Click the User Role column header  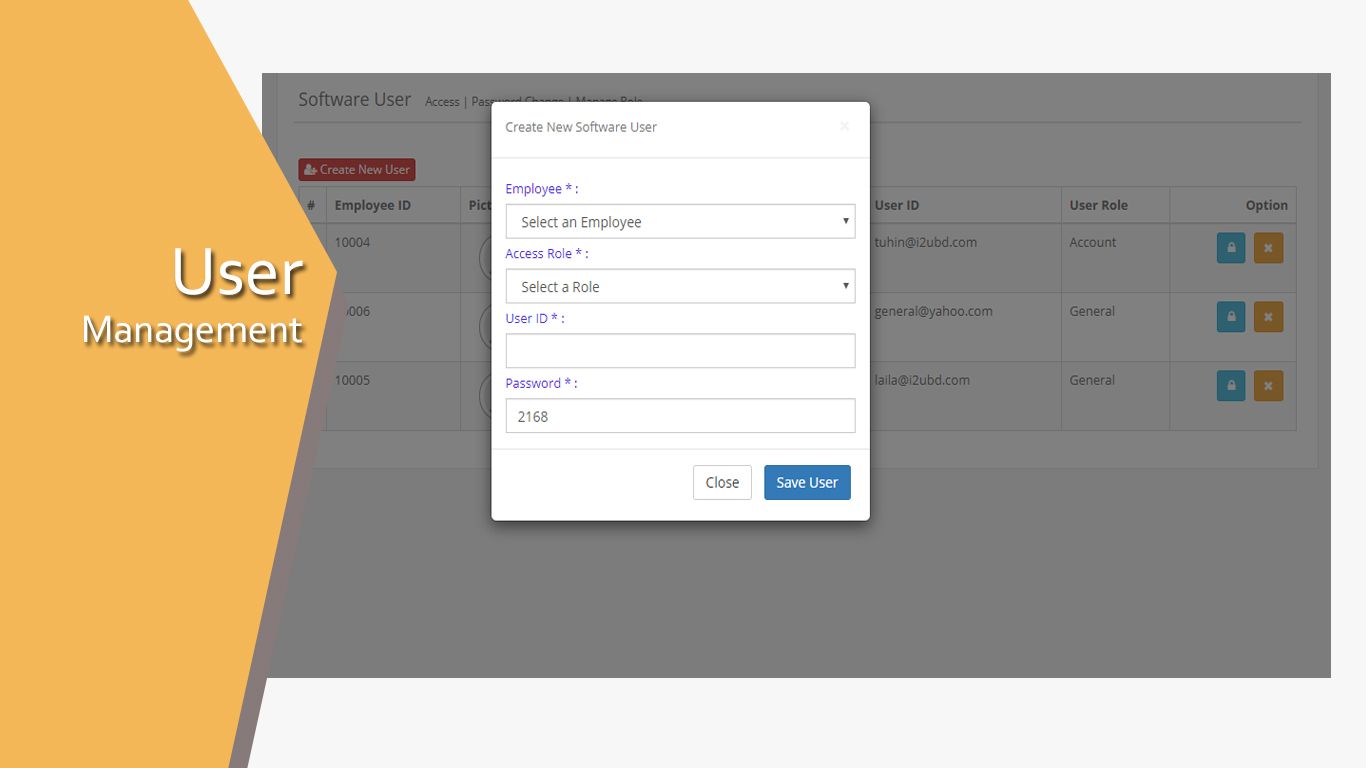[1098, 205]
